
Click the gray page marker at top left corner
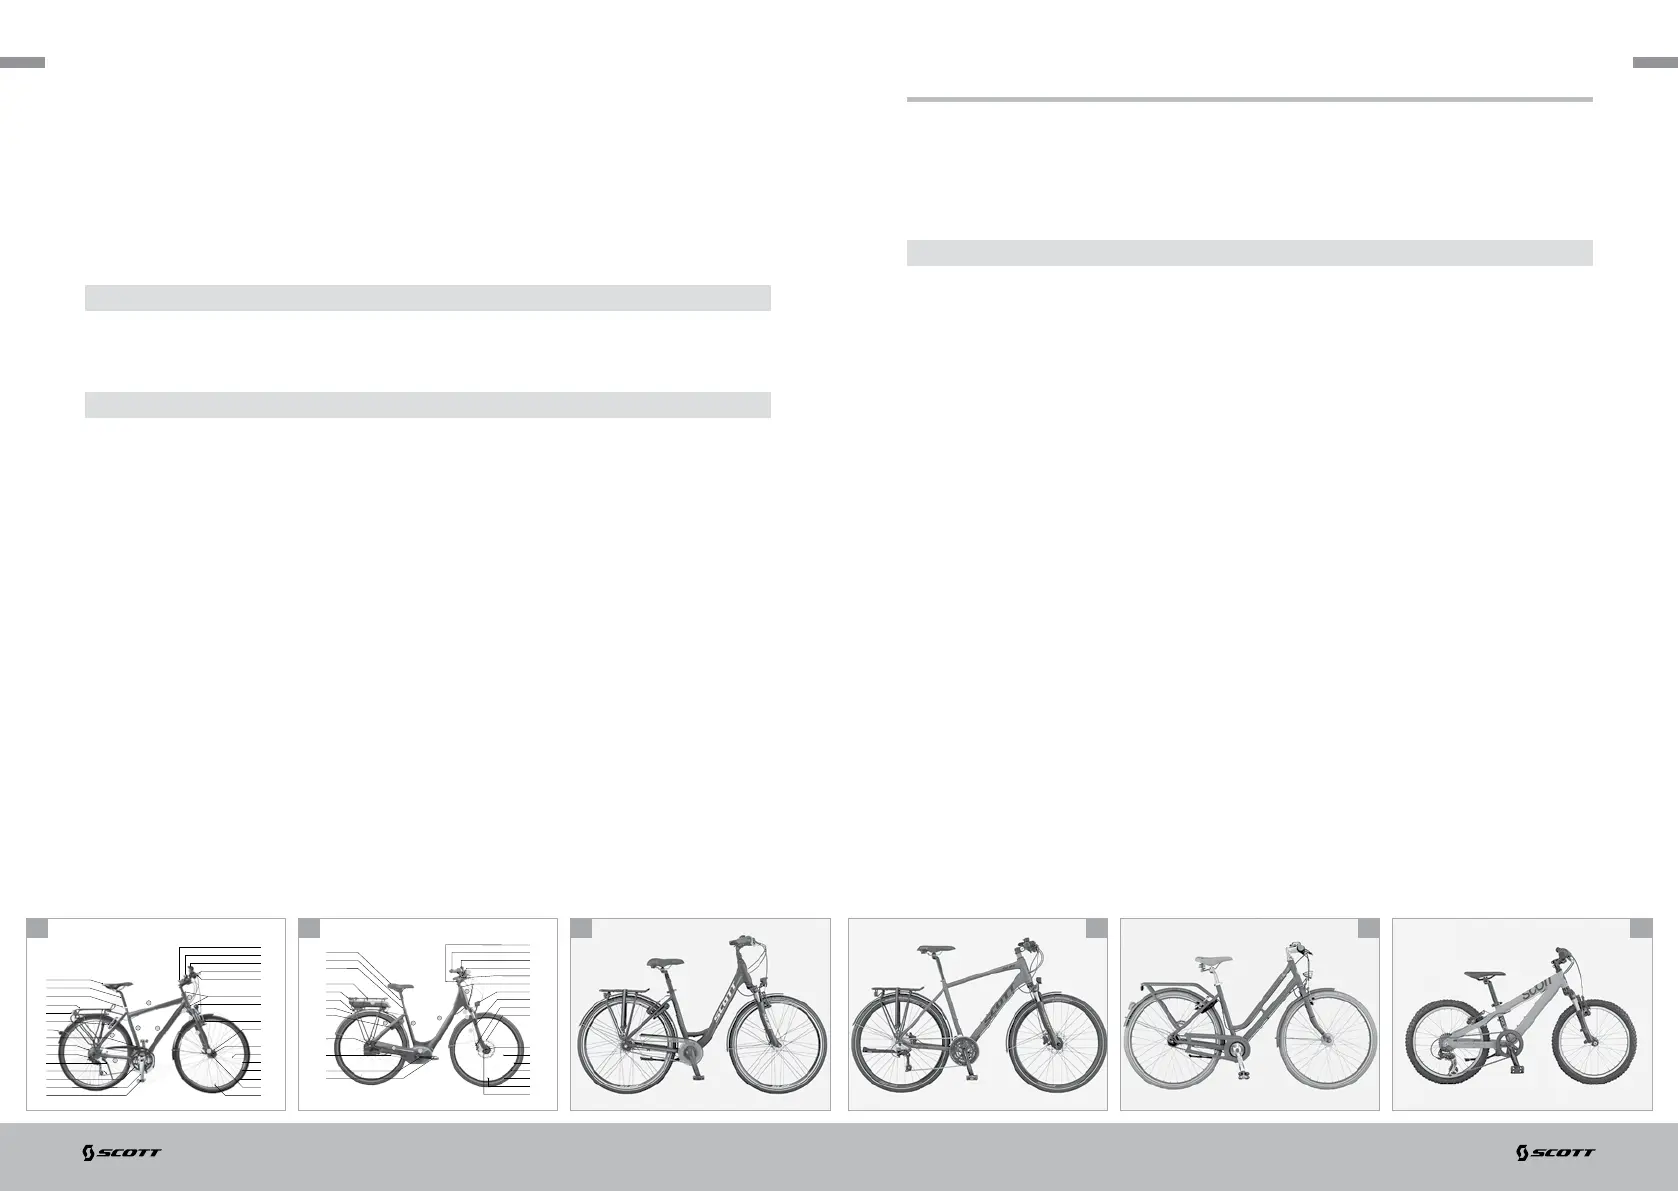click(22, 62)
